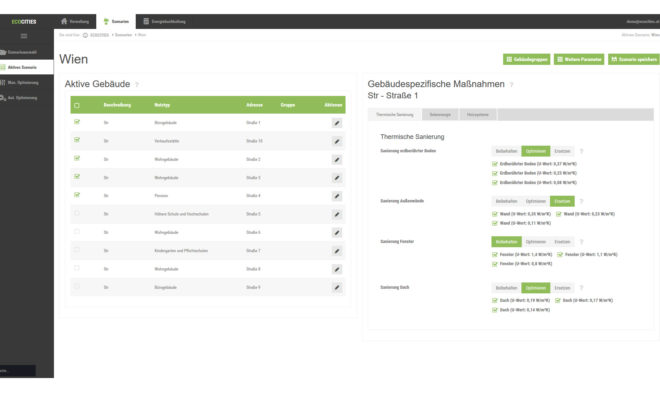Viewport: 660px width, 420px height.
Task: Click the ECOCITIES breadcrumb home icon
Action: 85,35
